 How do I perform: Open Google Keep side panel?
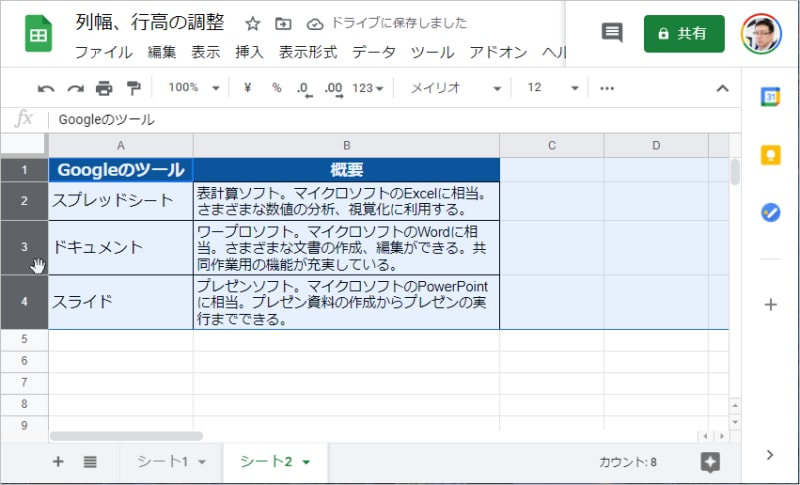coord(770,155)
